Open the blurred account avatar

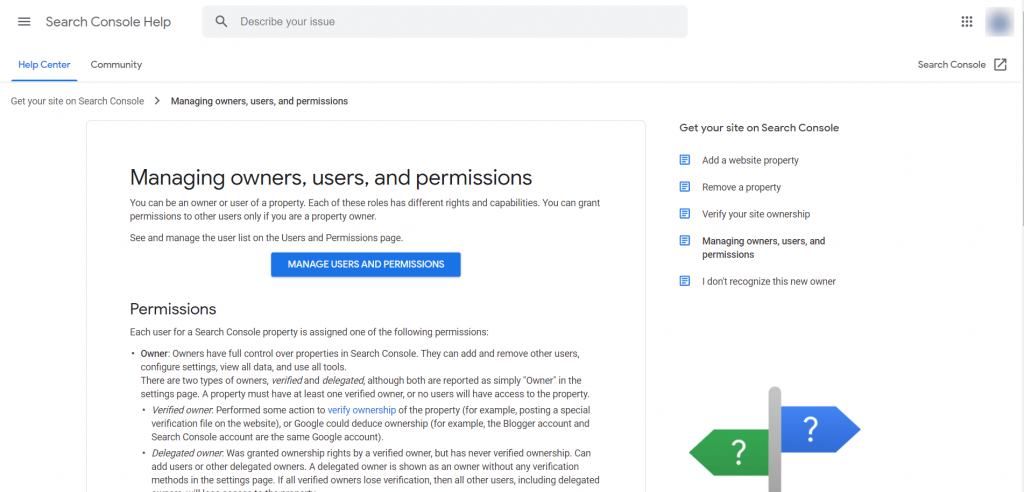999,22
